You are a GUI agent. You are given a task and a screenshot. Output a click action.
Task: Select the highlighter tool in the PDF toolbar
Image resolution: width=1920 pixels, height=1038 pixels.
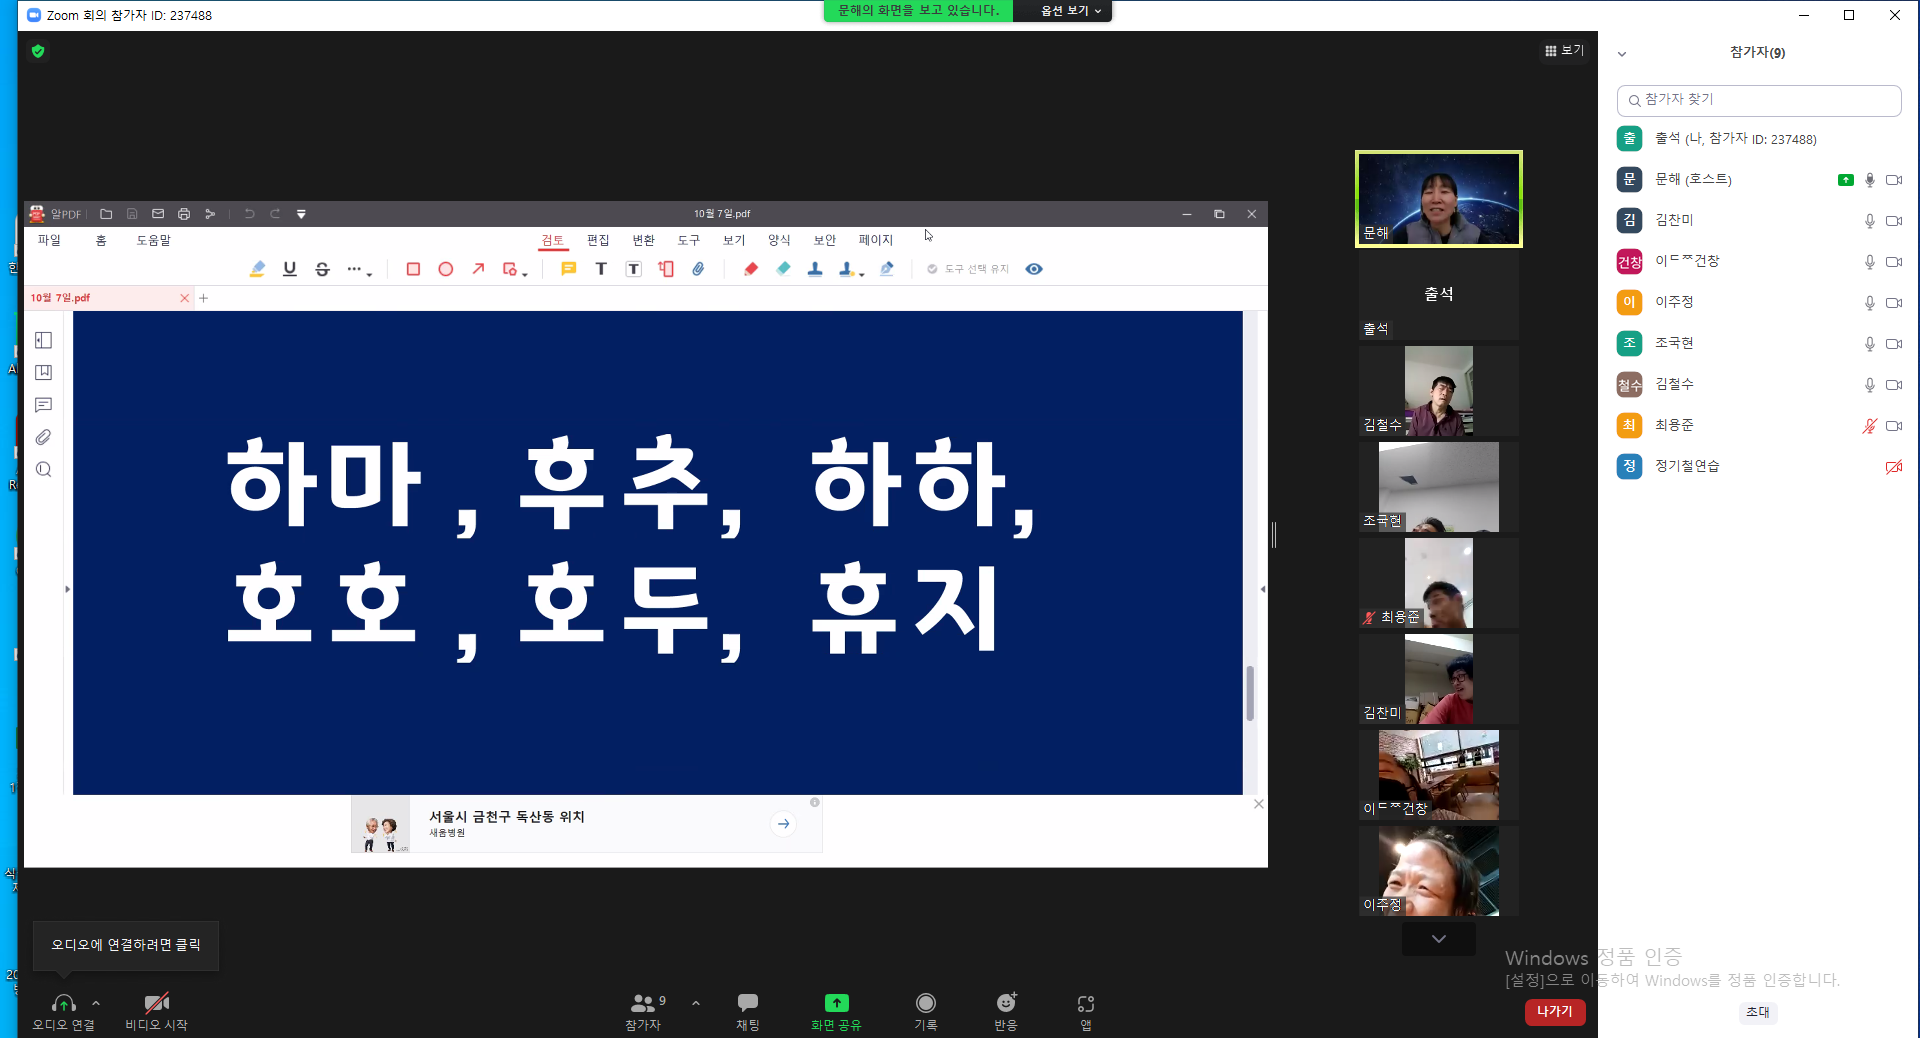pos(257,269)
